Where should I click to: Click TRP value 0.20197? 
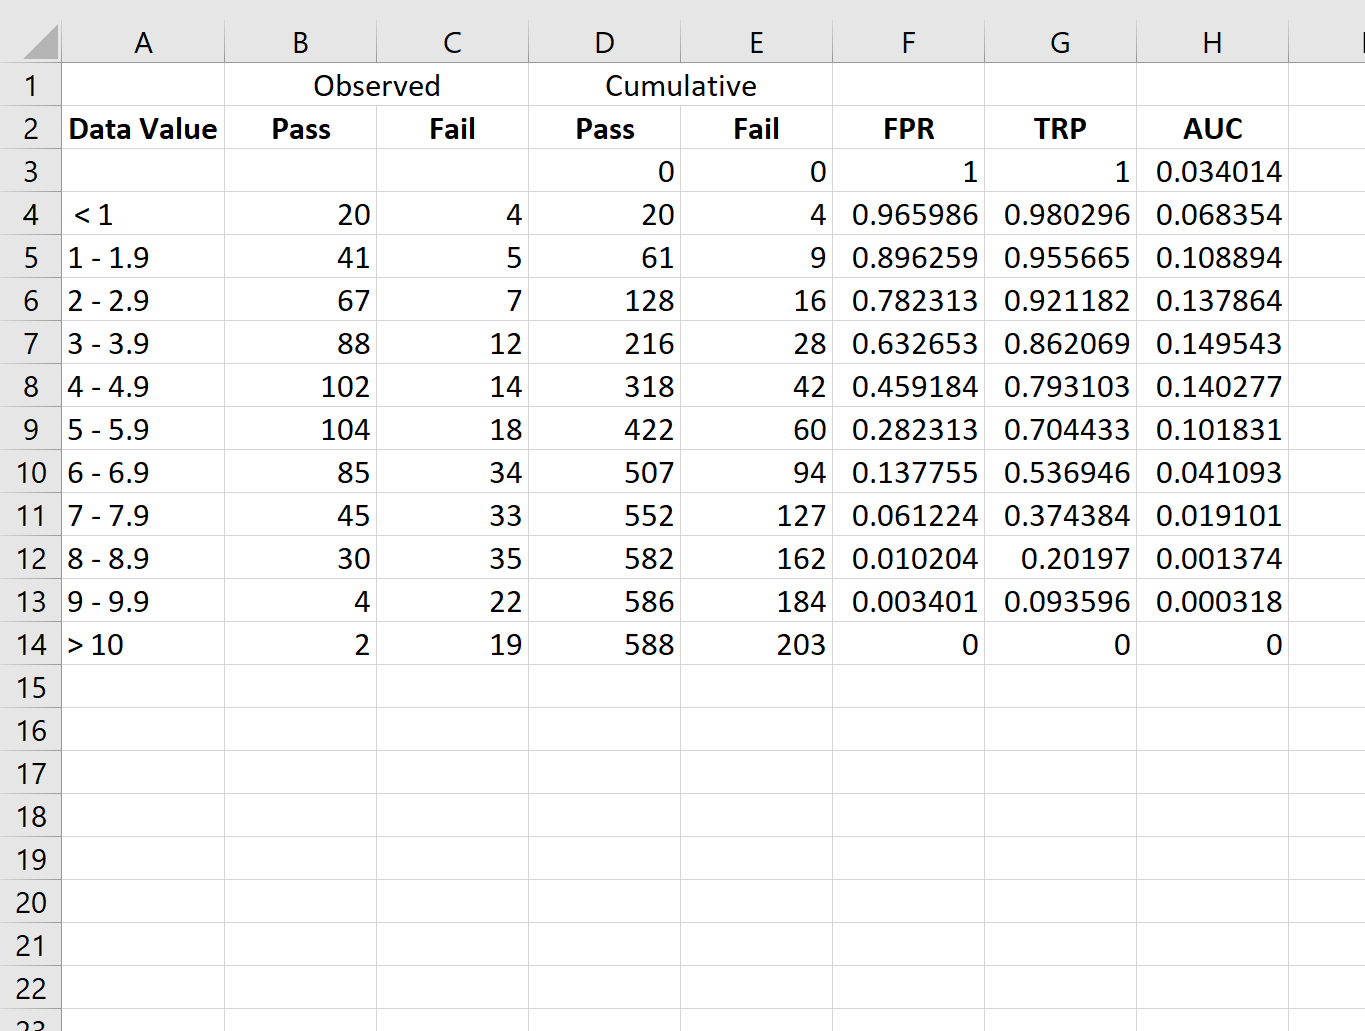(x=1060, y=558)
